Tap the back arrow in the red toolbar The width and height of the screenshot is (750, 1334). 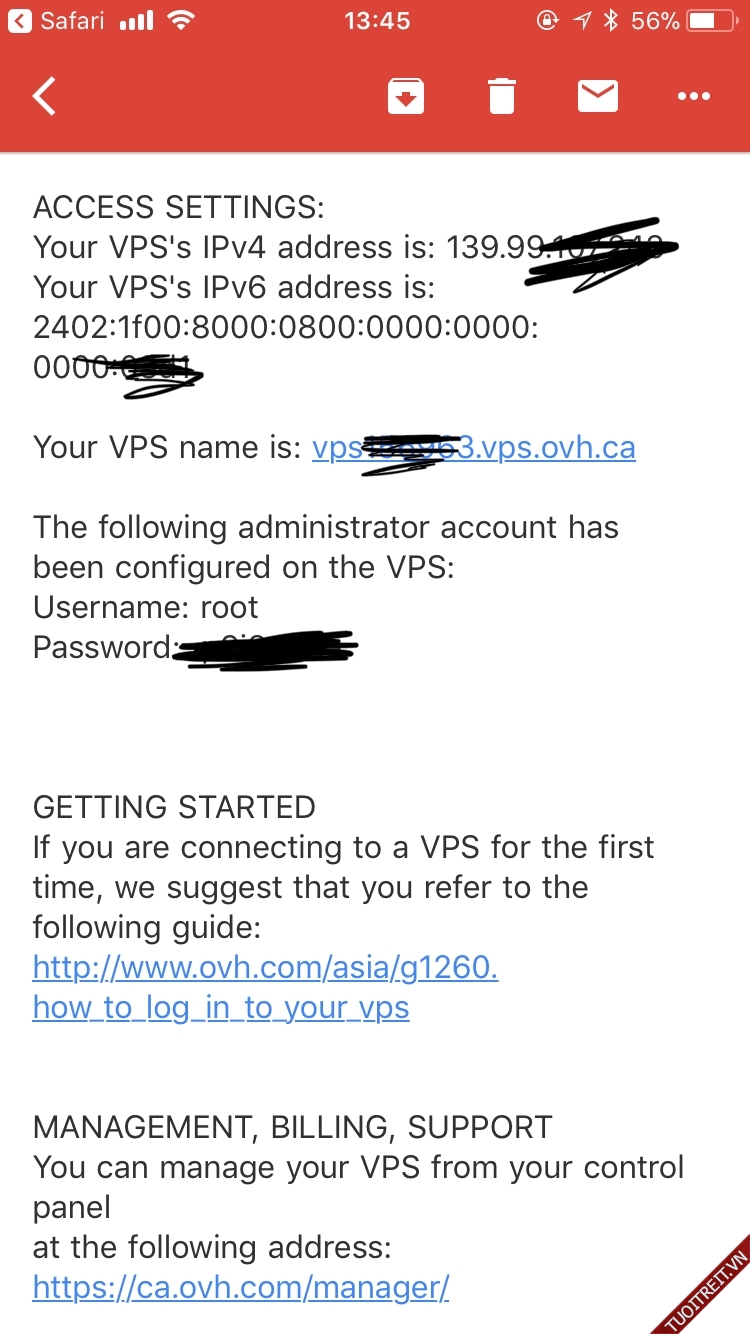pos(45,97)
